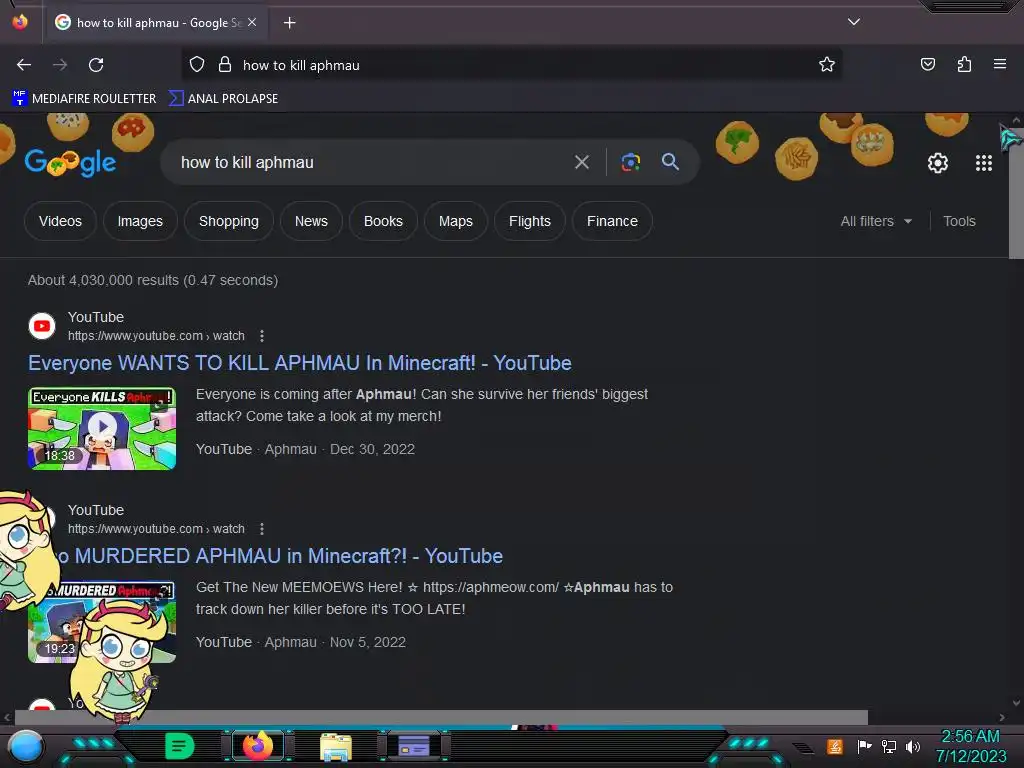Screen dimensions: 1024x768
Task: Open Action Center flag icon
Action: click(864, 746)
